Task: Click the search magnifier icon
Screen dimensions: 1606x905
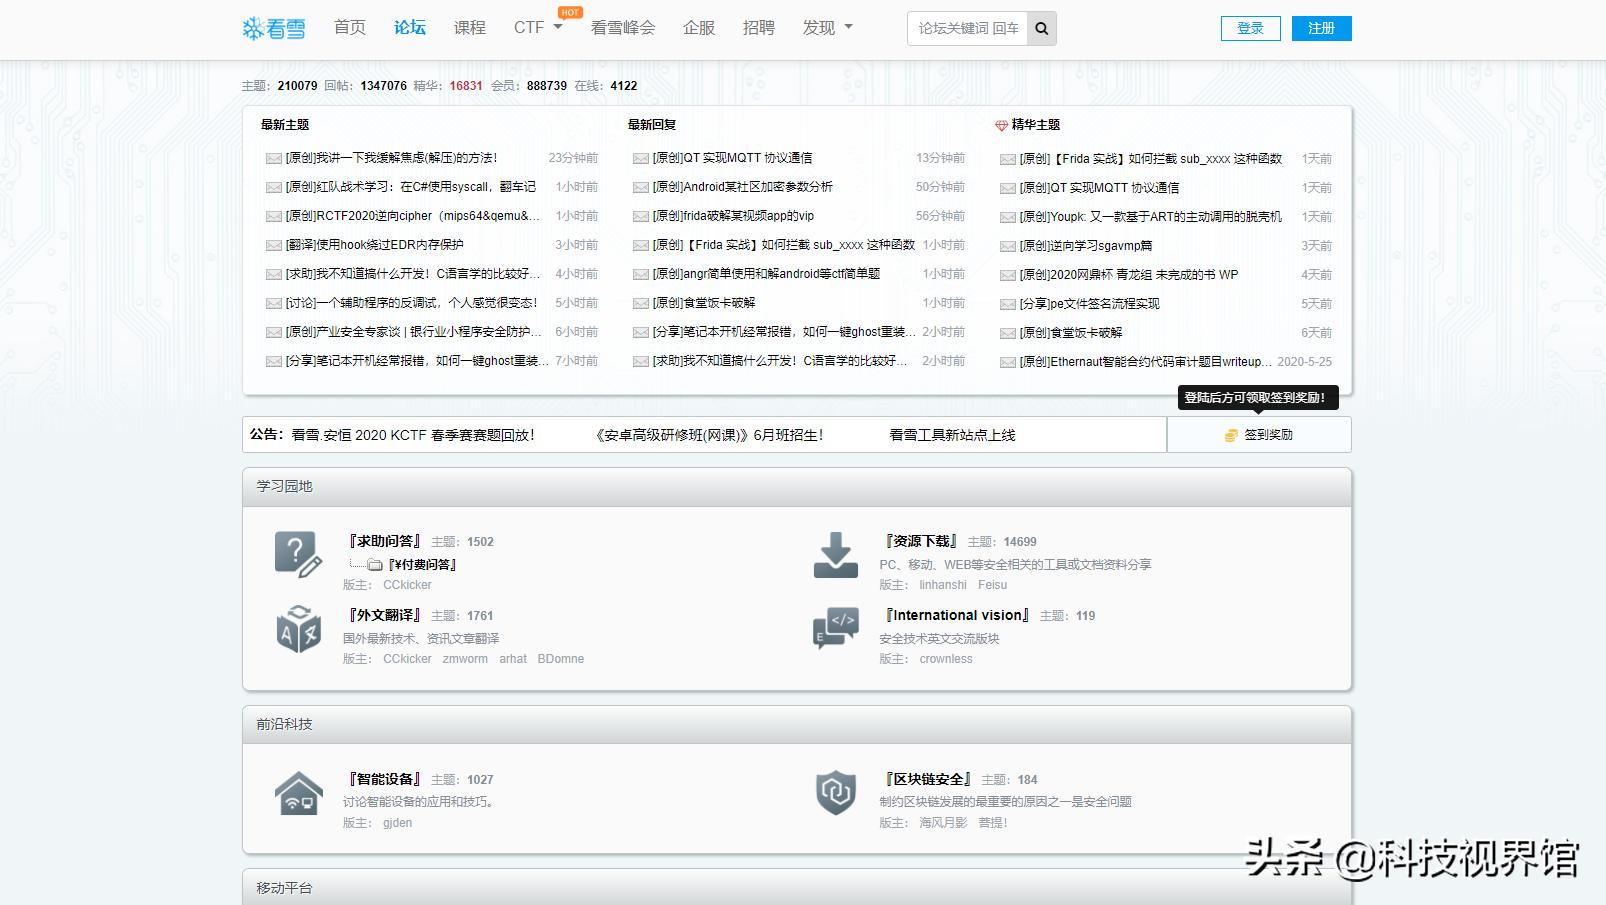Action: pos(1041,28)
